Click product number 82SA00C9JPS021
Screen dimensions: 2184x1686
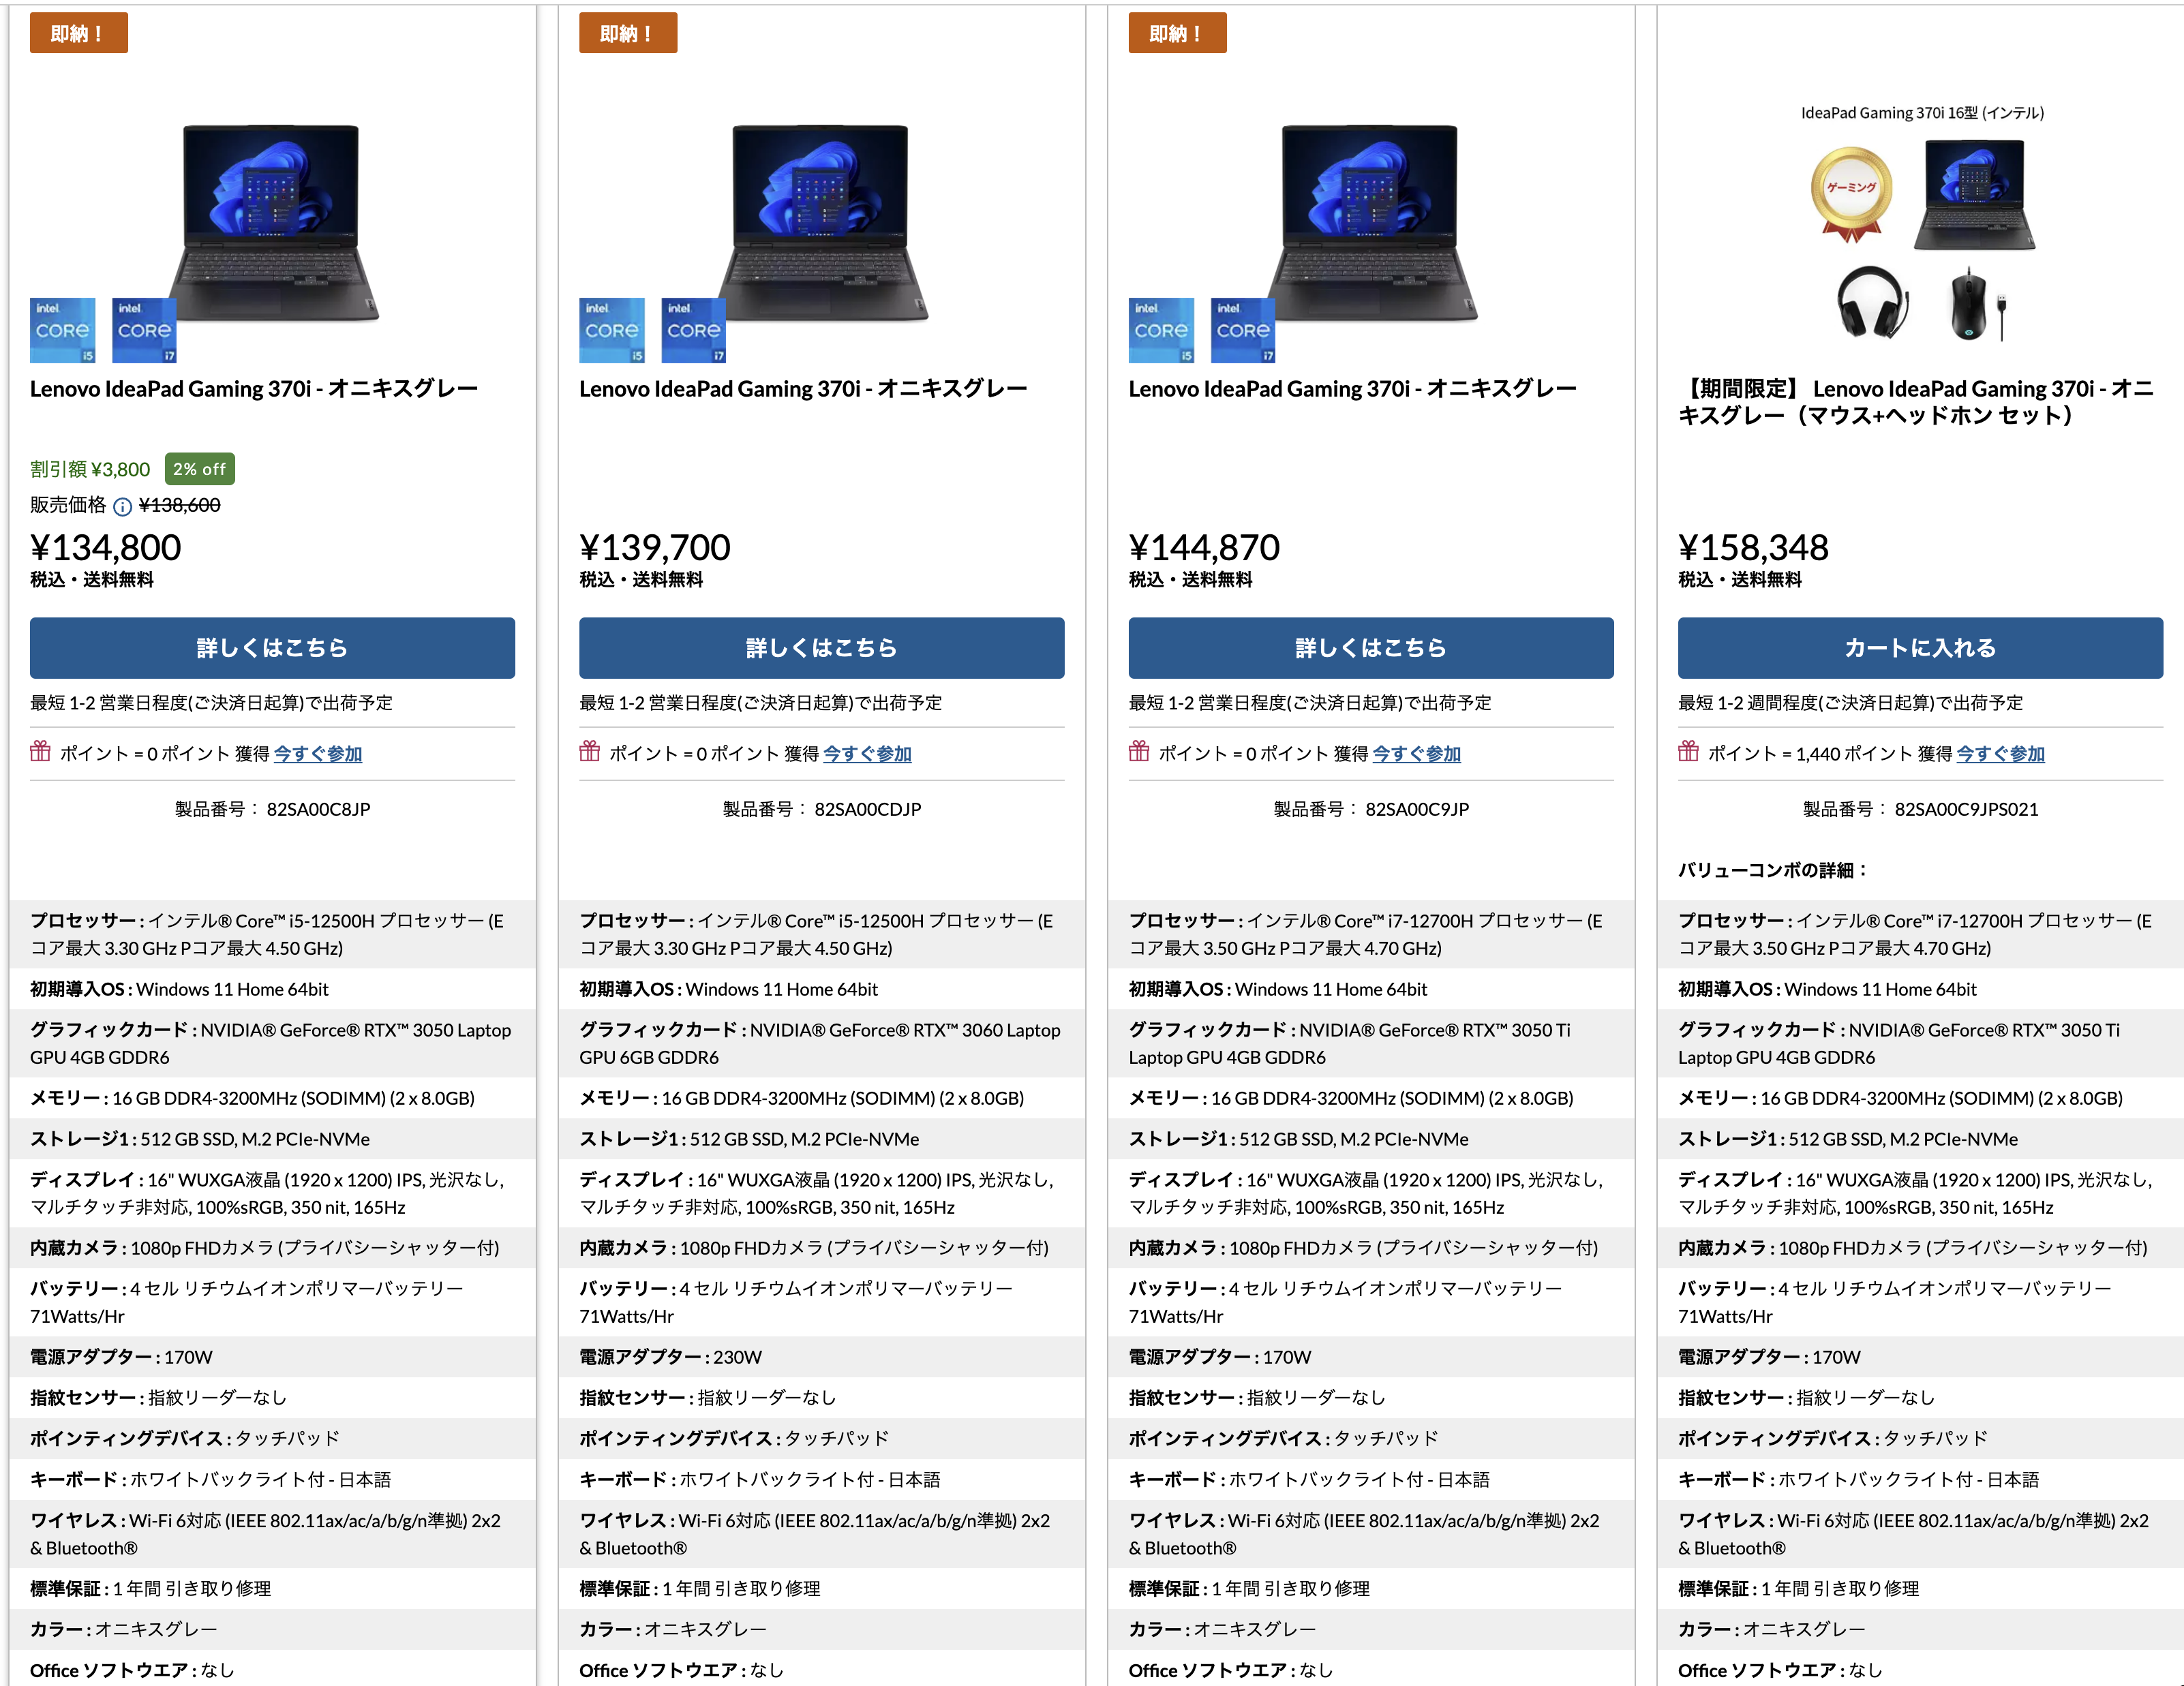(x=1966, y=809)
